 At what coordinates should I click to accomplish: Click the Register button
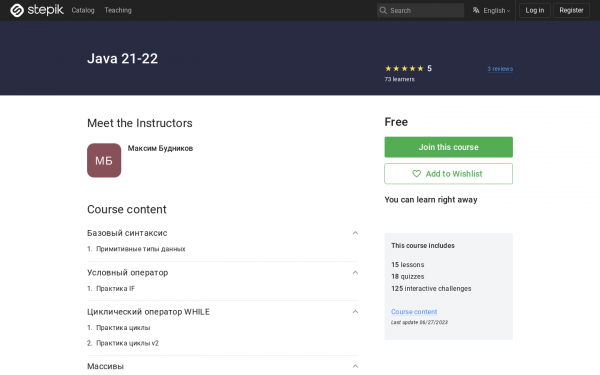571,10
